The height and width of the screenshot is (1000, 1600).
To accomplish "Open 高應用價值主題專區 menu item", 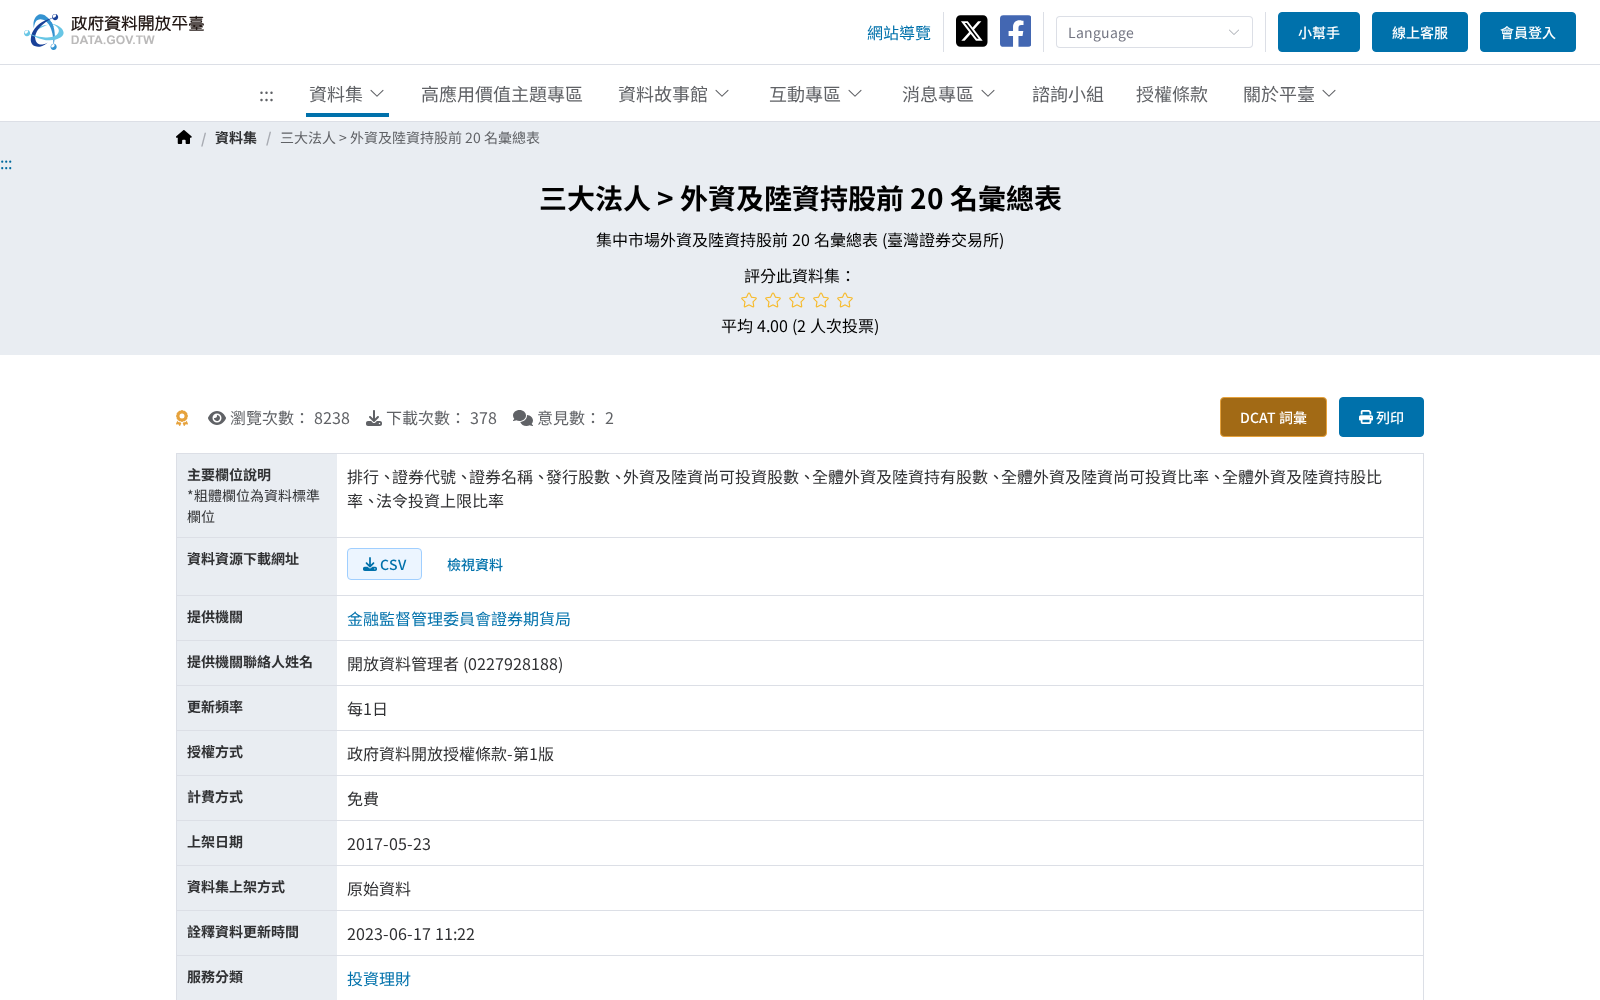I will click(502, 94).
